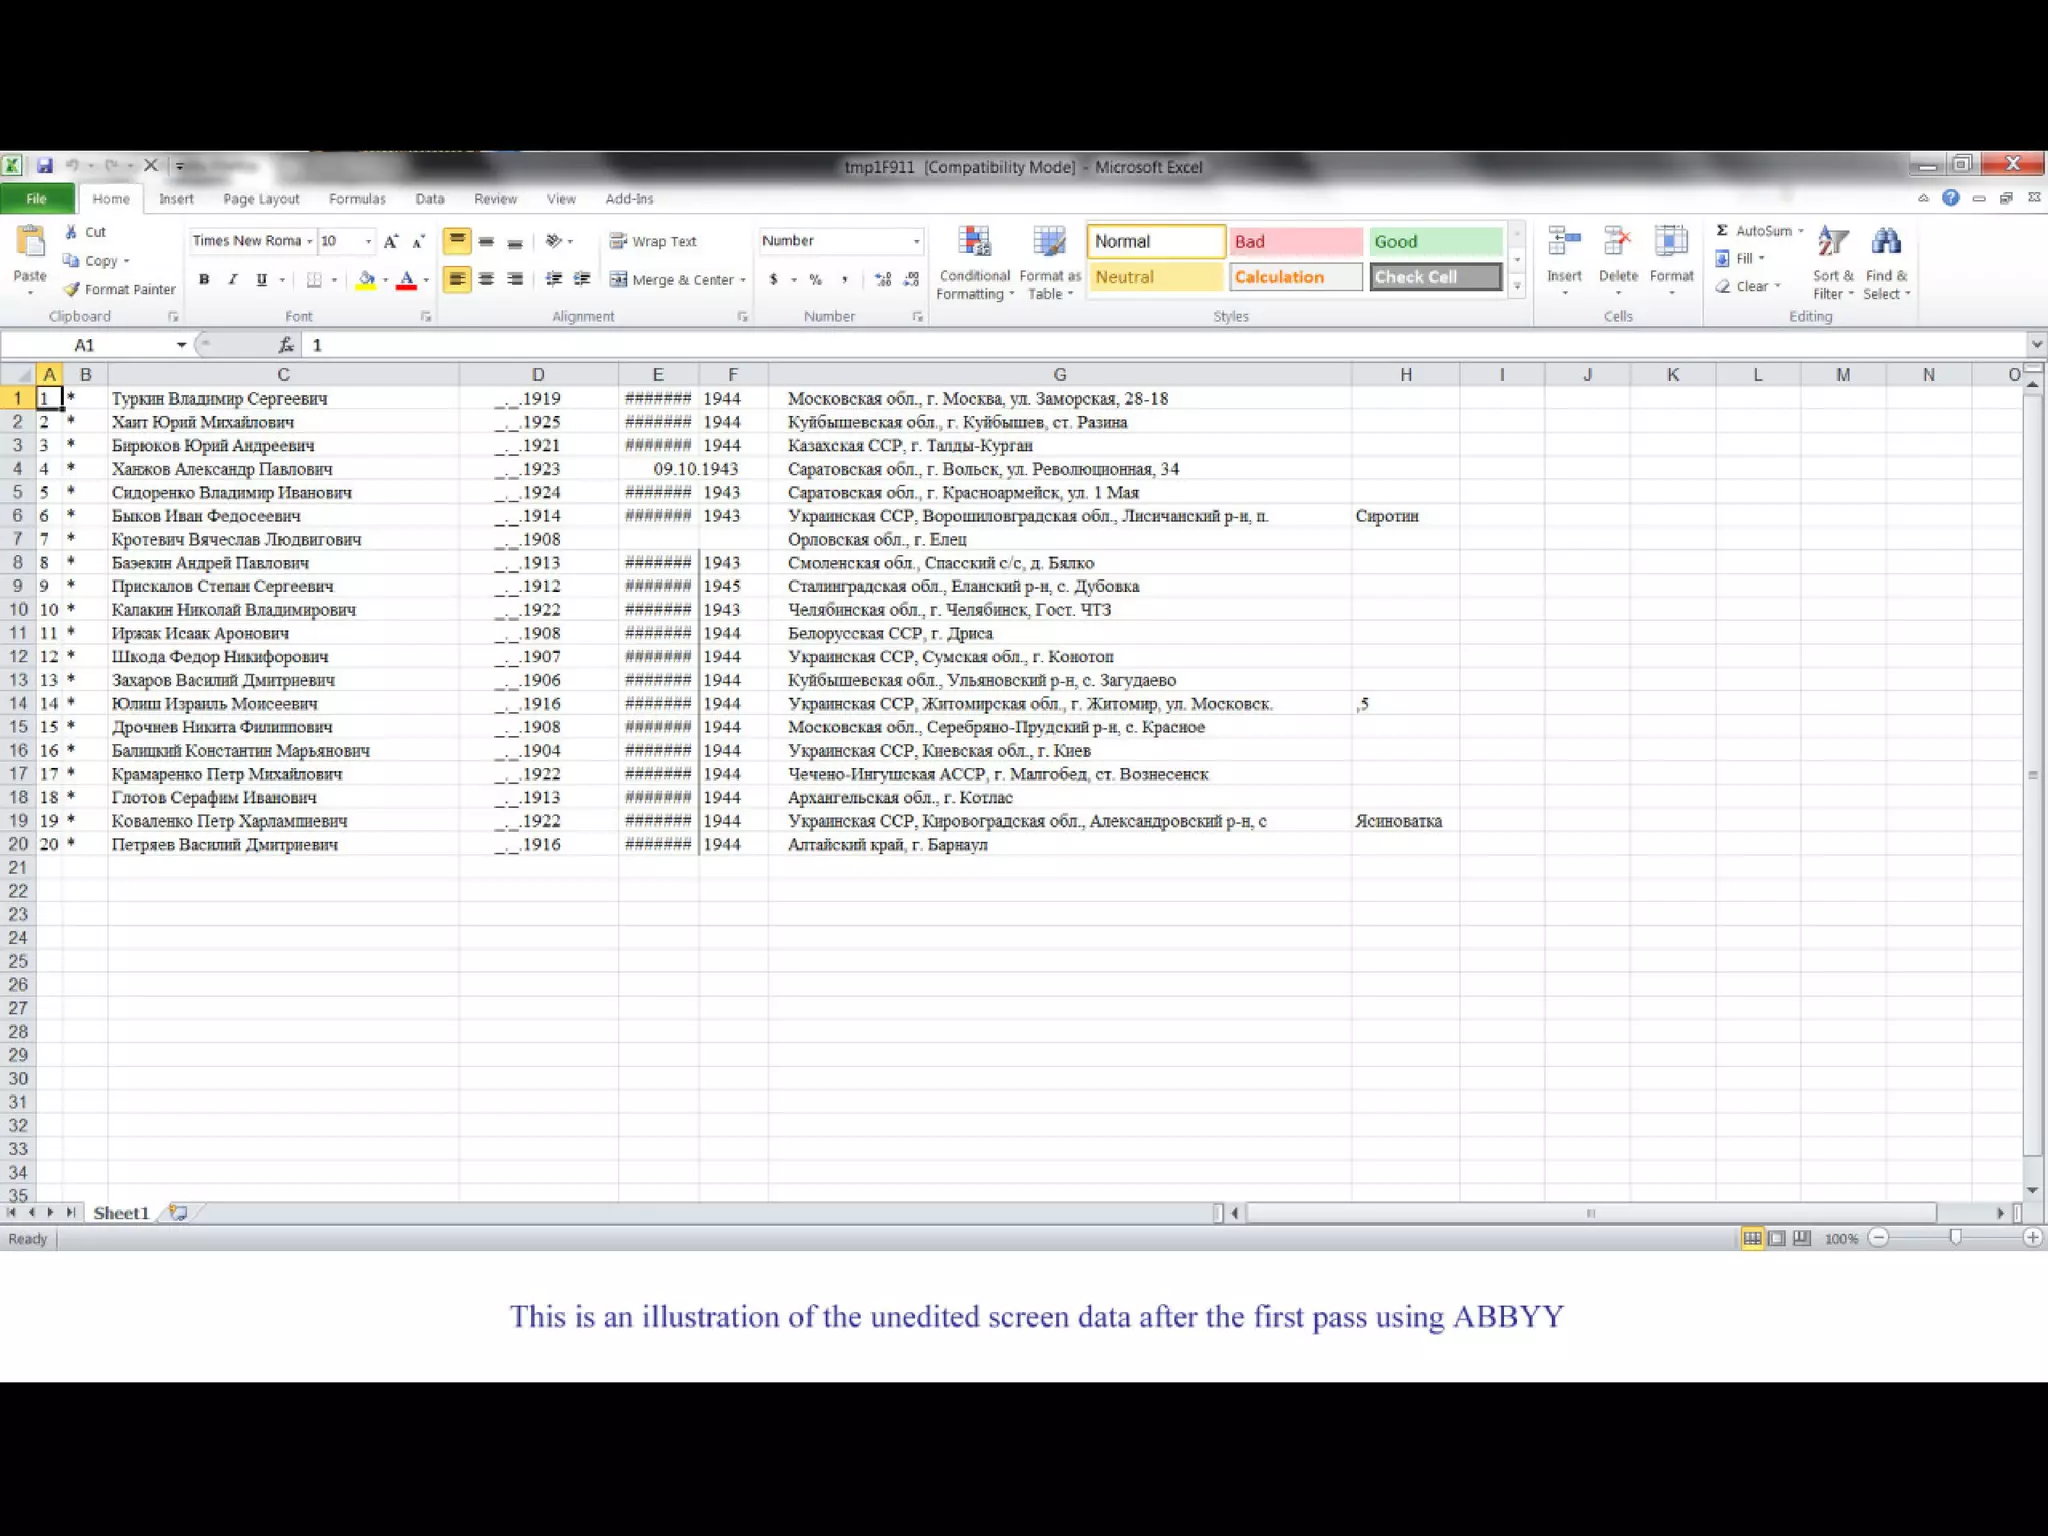This screenshot has width=2048, height=1536.
Task: Toggle Italic formatting
Action: point(232,280)
